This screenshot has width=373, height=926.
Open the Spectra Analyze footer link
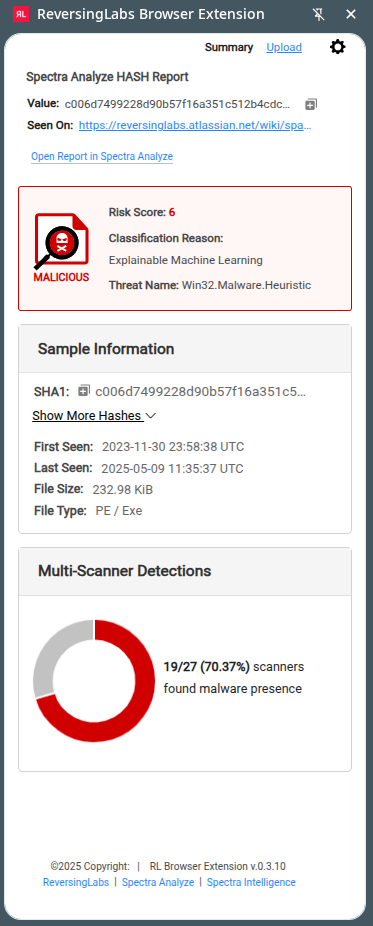158,882
